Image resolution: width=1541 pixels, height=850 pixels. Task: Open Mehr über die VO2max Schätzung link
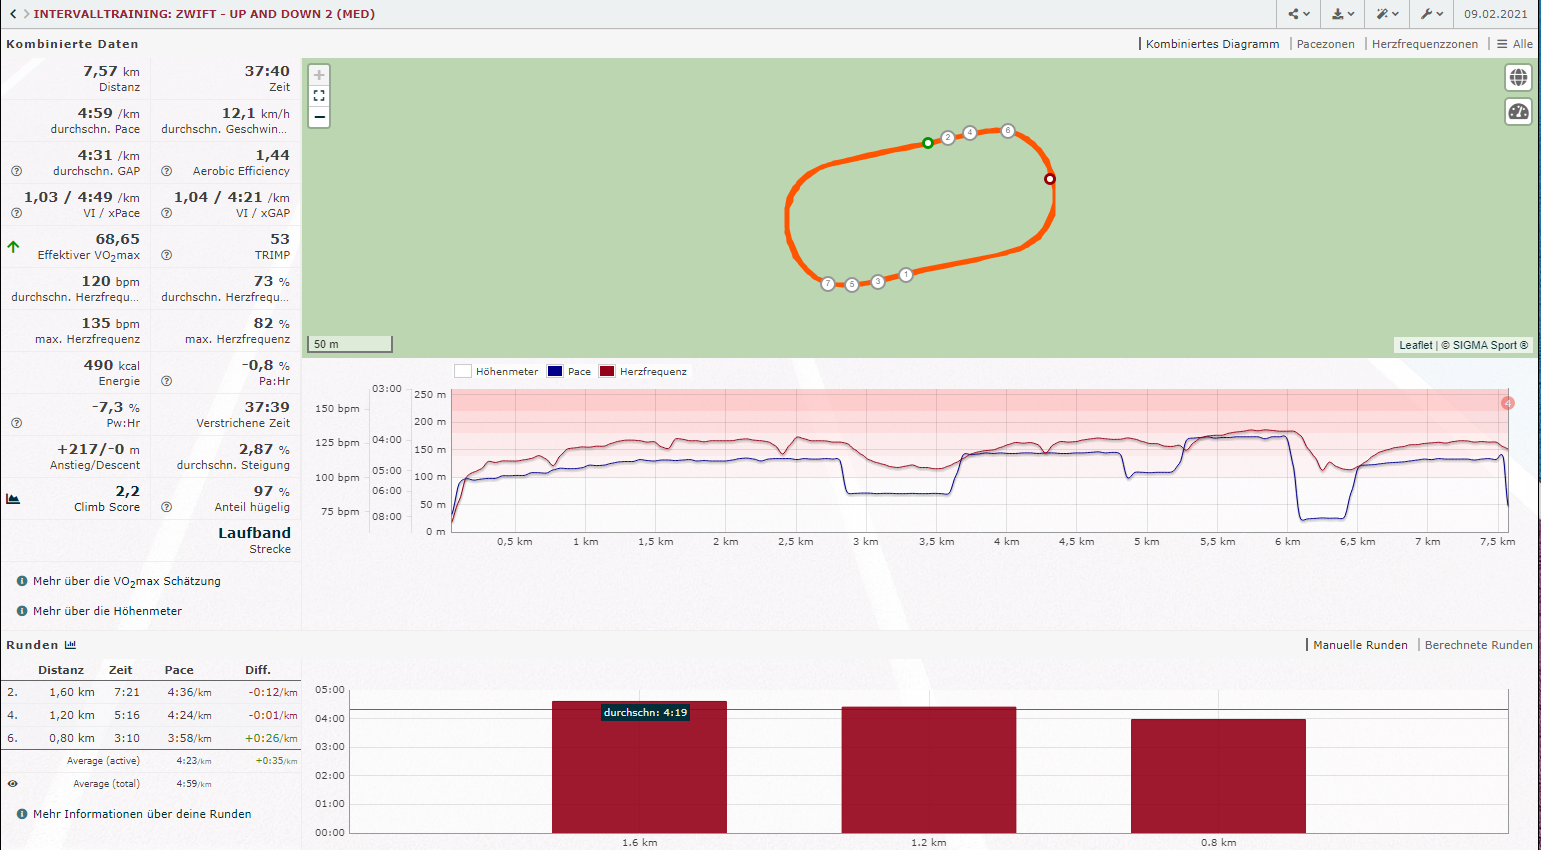tap(126, 581)
